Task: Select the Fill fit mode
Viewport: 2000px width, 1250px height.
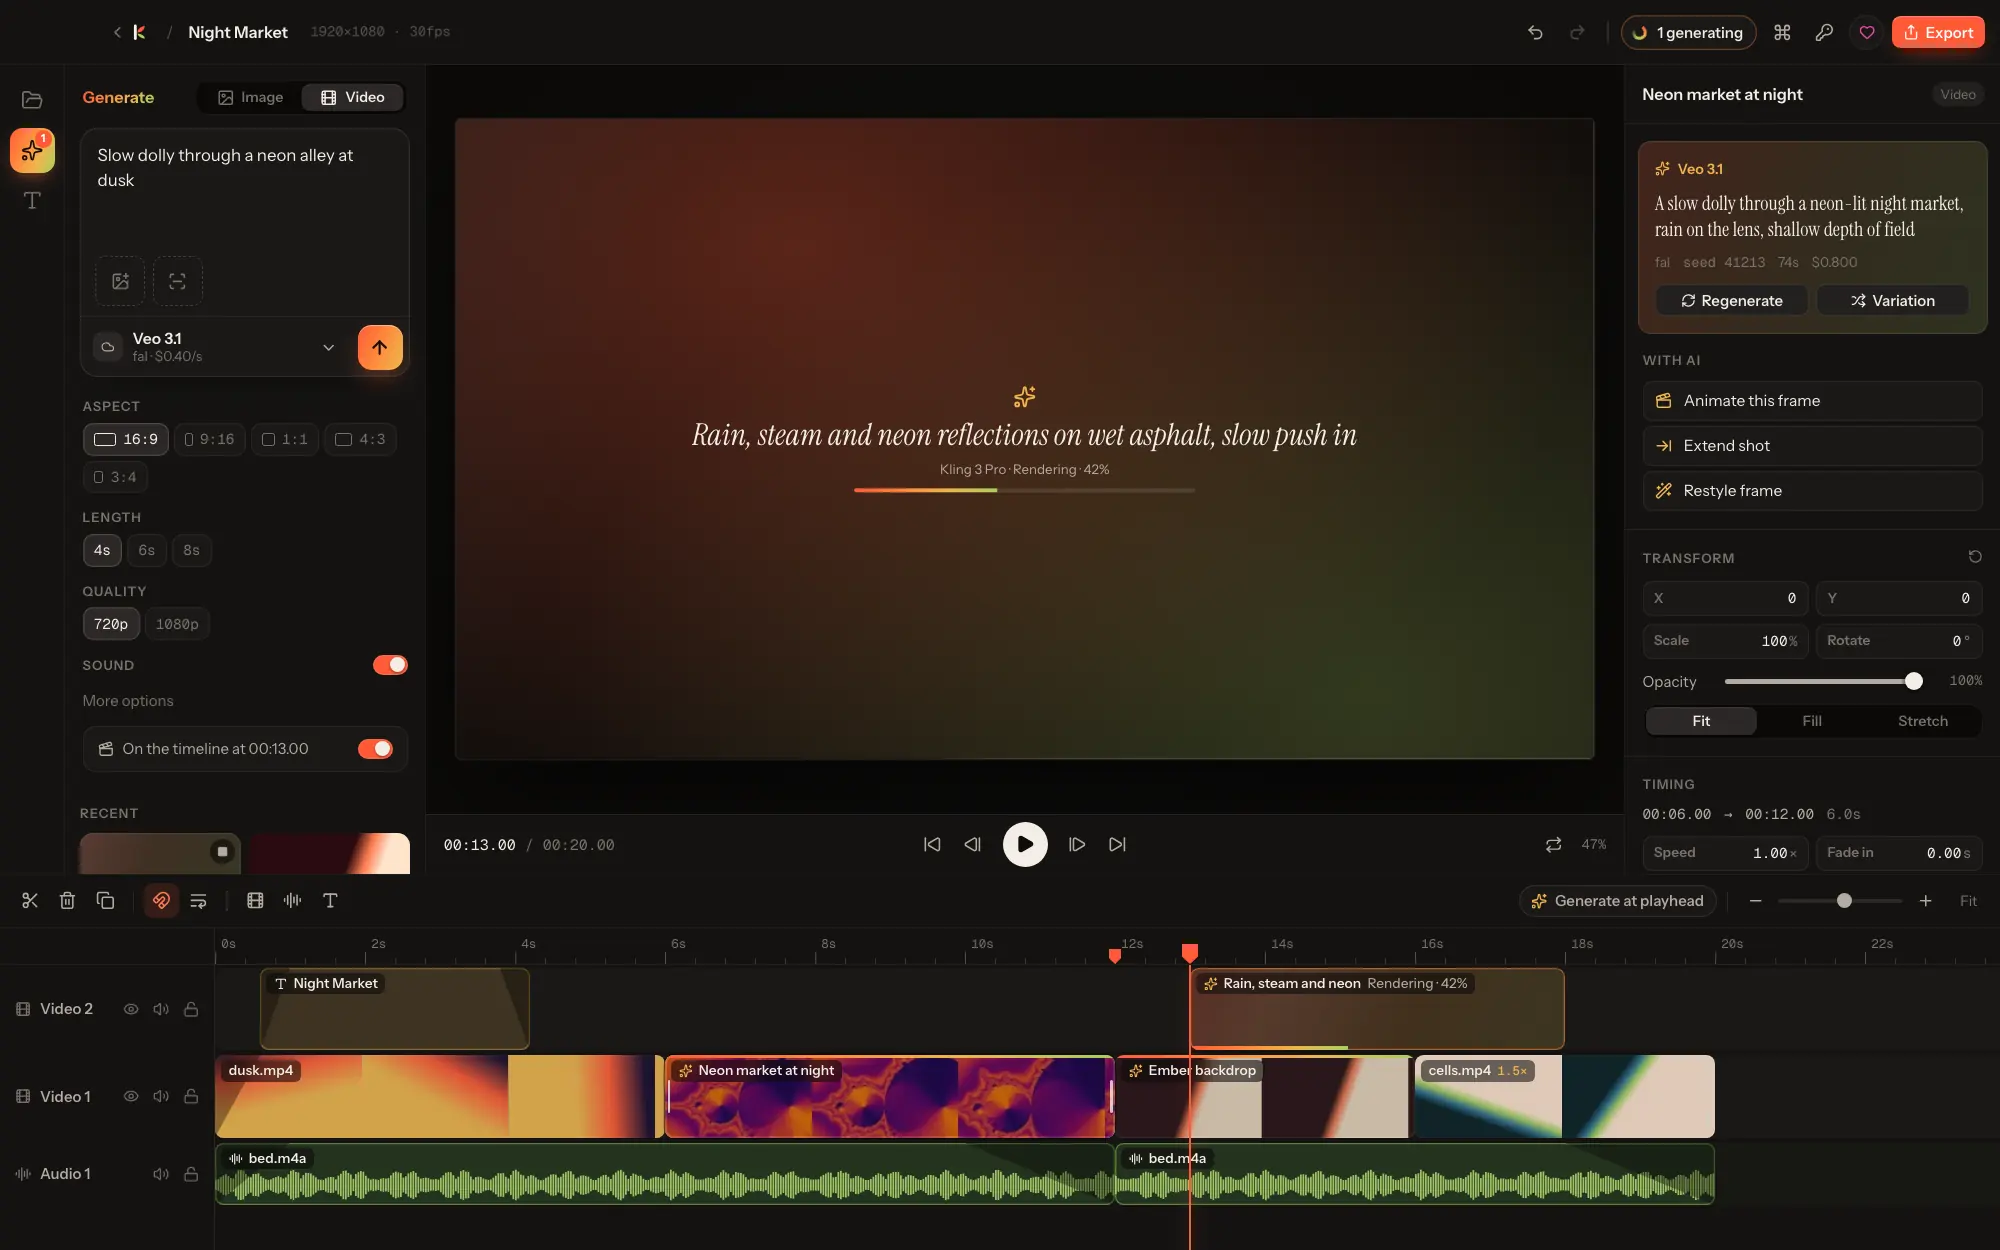Action: tap(1812, 721)
